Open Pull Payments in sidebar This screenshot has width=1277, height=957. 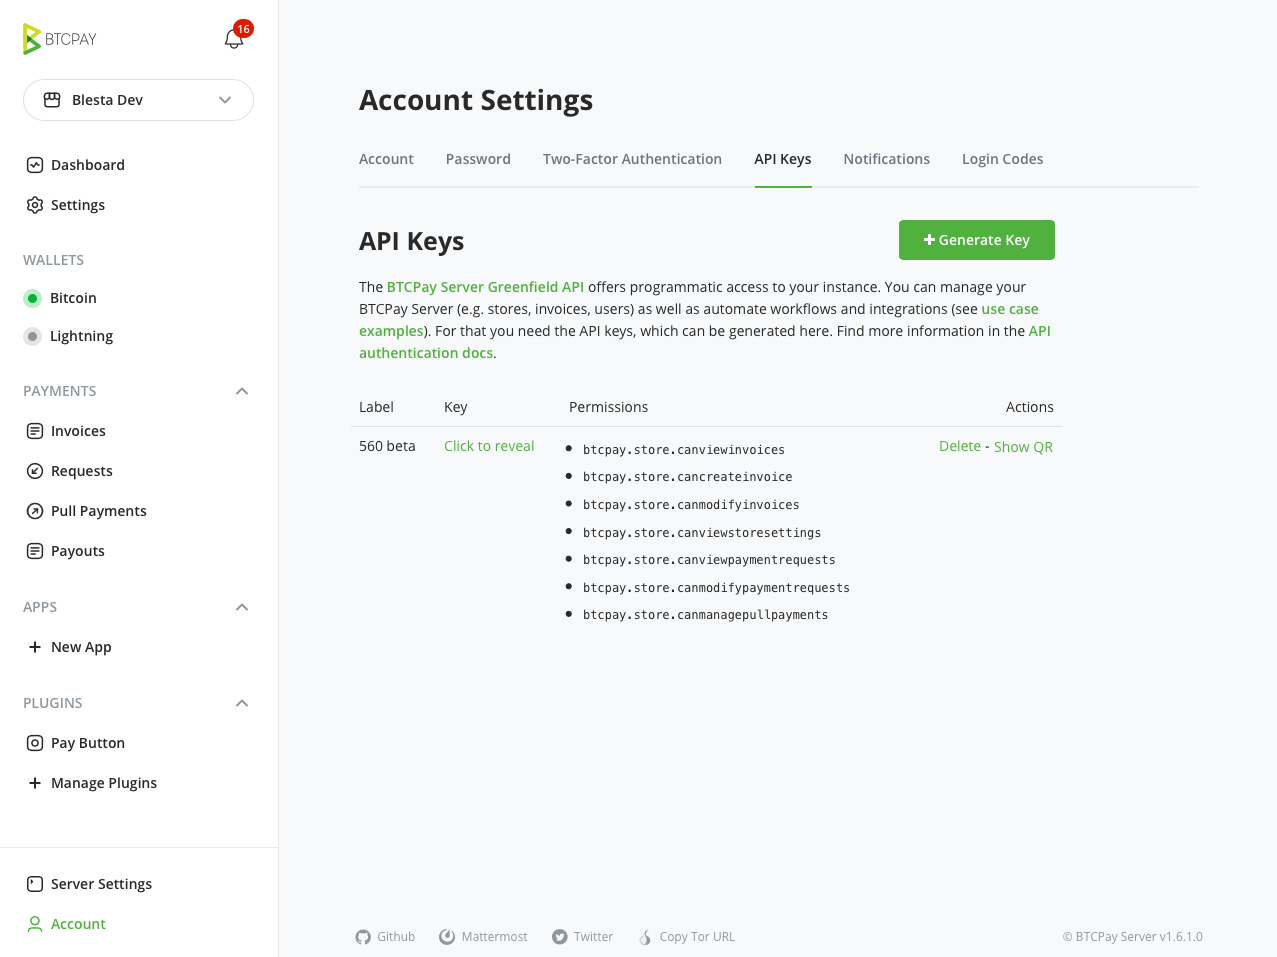coord(98,511)
